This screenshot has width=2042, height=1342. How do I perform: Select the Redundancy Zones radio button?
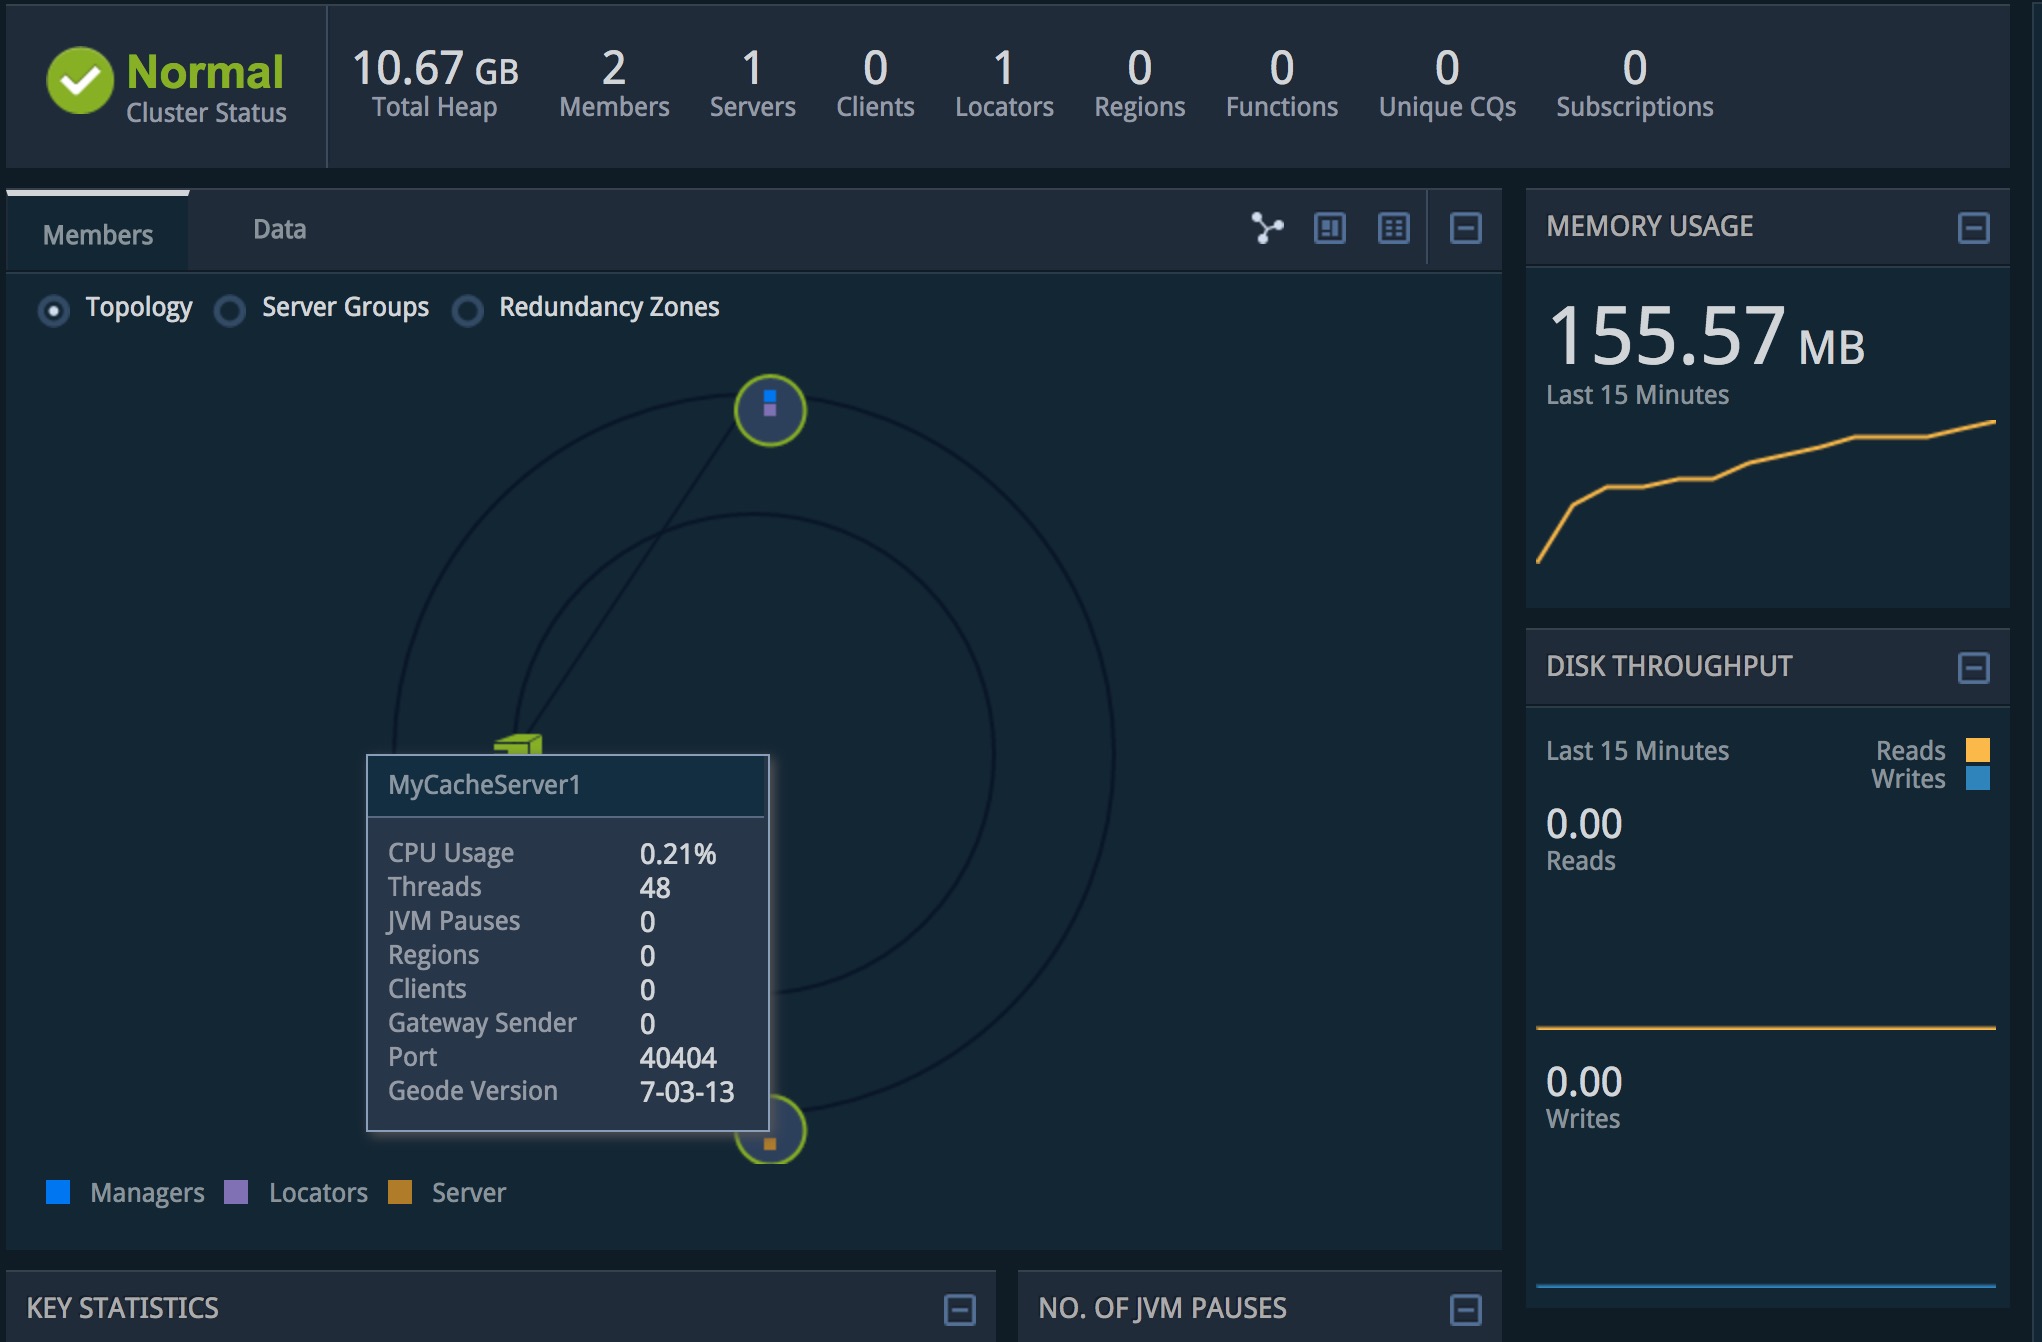point(467,310)
